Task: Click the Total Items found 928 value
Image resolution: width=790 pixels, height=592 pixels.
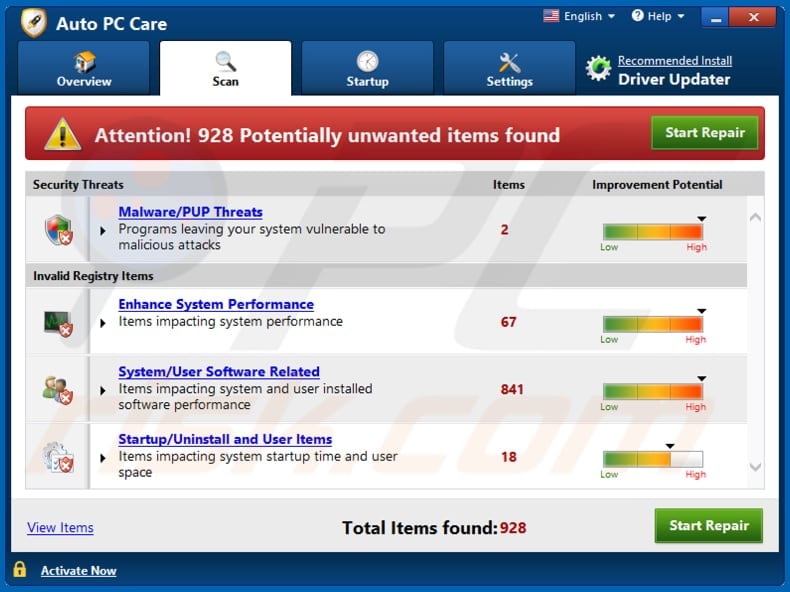Action: click(513, 528)
